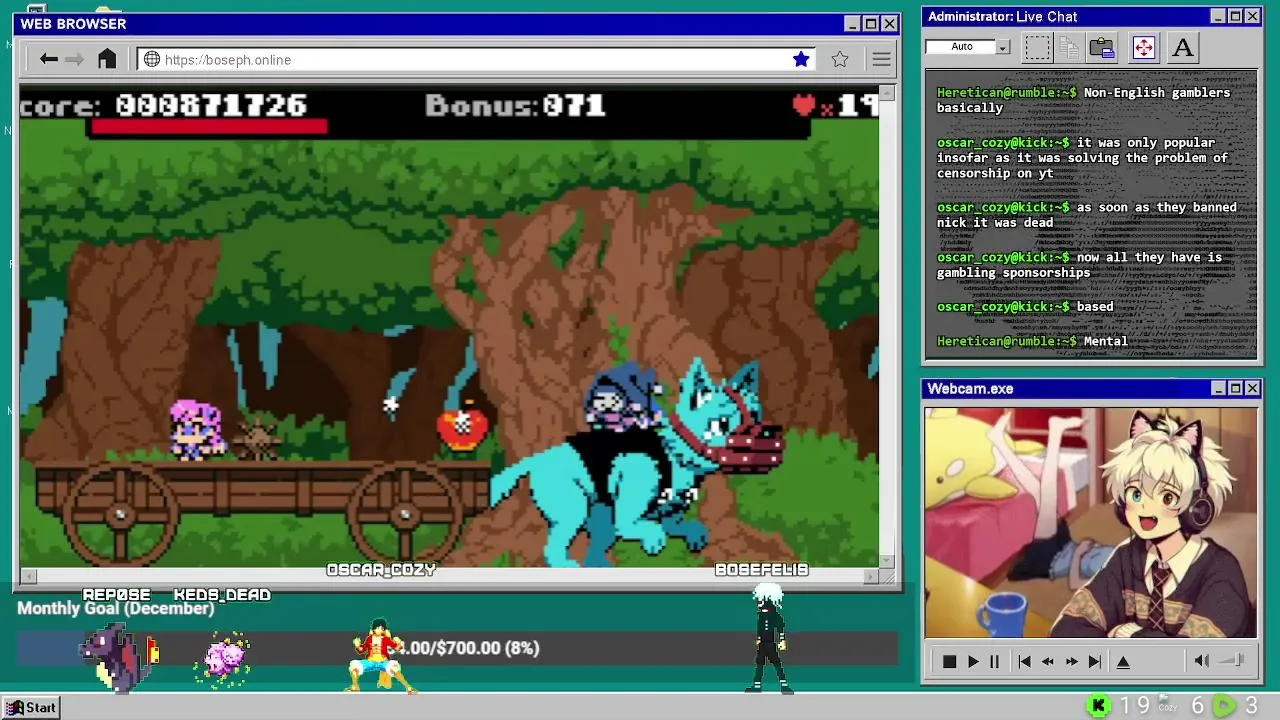1280x720 pixels.
Task: Select the red four-arrow move tool
Action: (1144, 47)
